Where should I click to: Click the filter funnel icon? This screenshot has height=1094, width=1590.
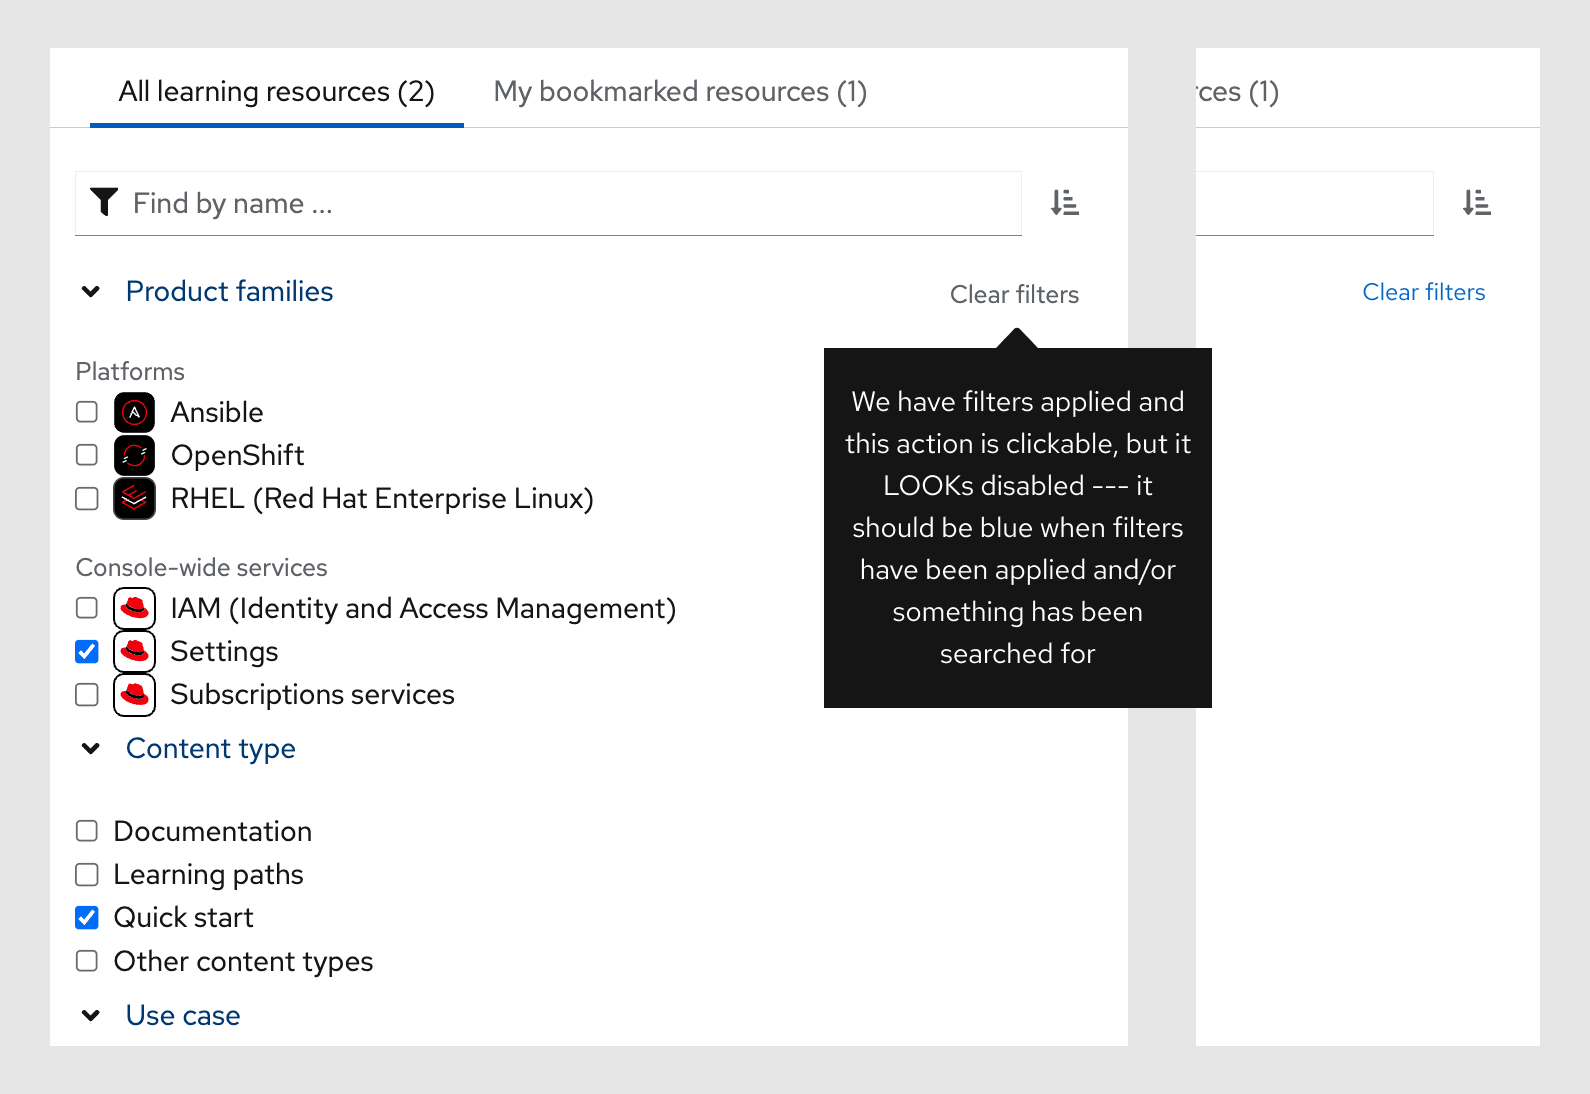click(104, 202)
